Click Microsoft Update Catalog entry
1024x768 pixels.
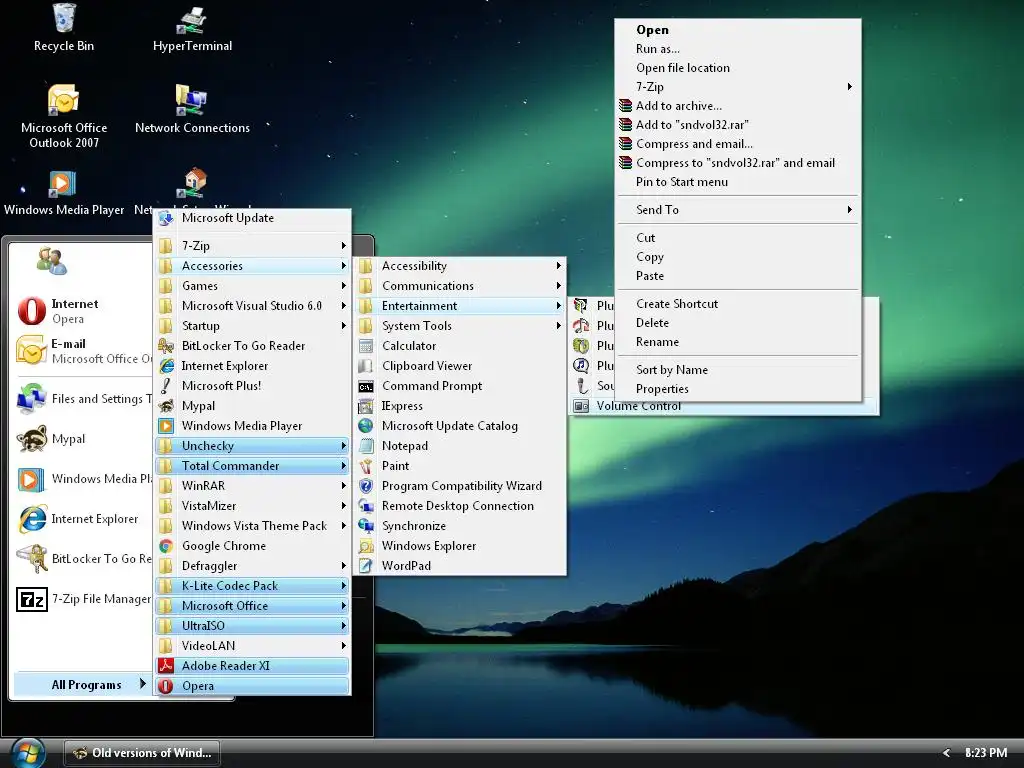click(x=460, y=426)
